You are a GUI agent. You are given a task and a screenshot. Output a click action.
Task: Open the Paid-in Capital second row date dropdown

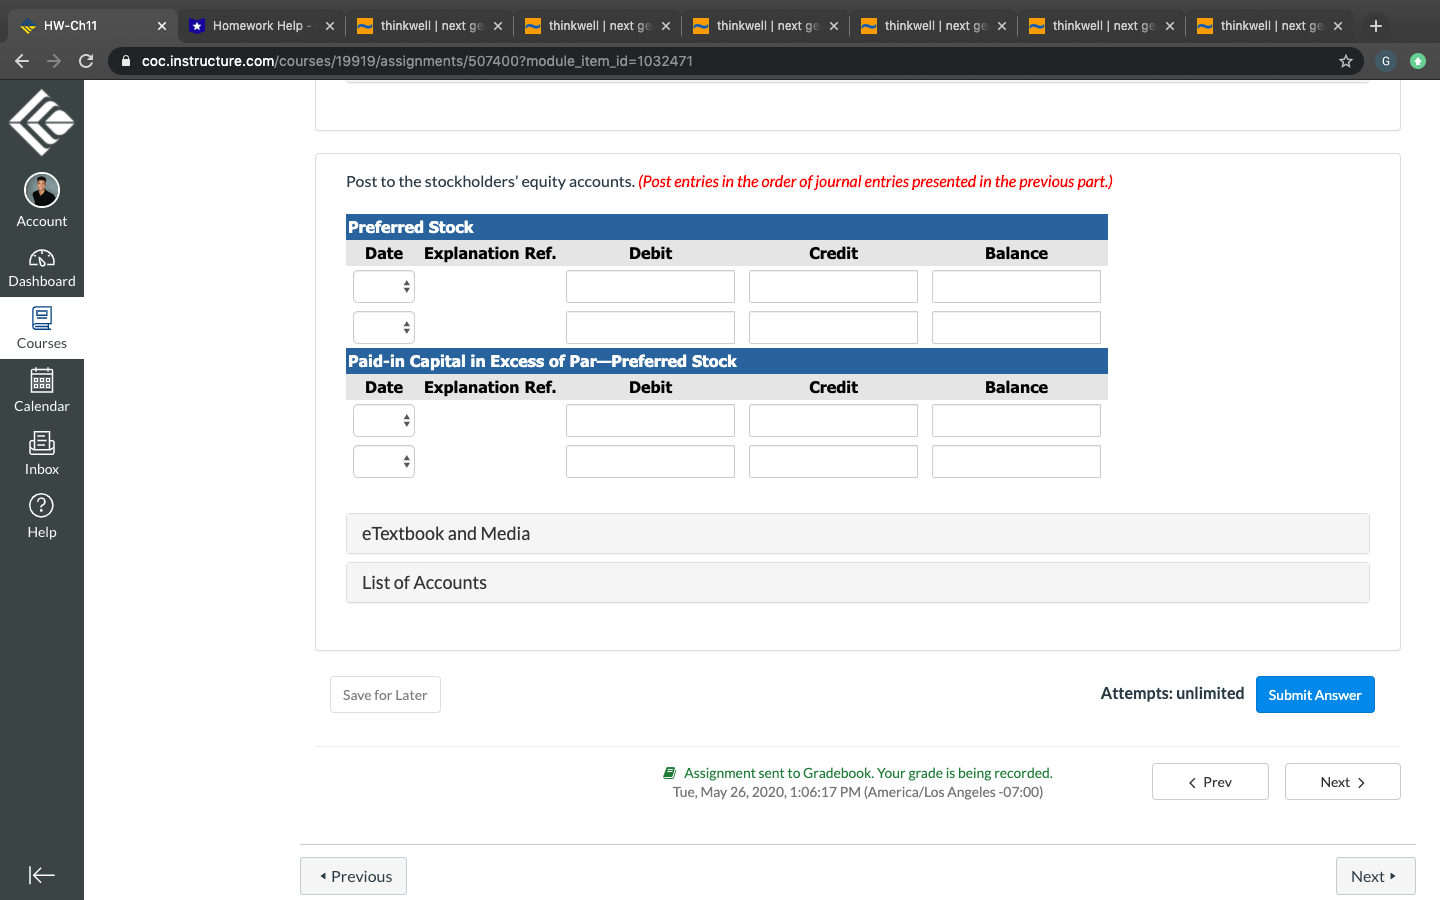(384, 461)
